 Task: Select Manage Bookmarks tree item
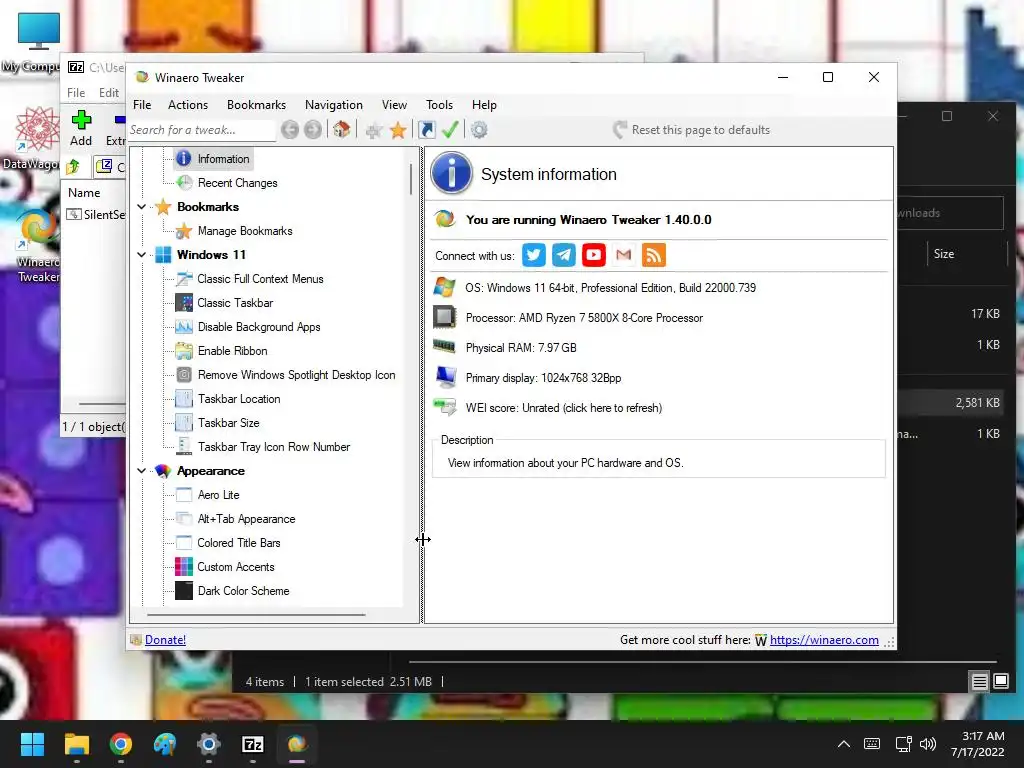[245, 231]
